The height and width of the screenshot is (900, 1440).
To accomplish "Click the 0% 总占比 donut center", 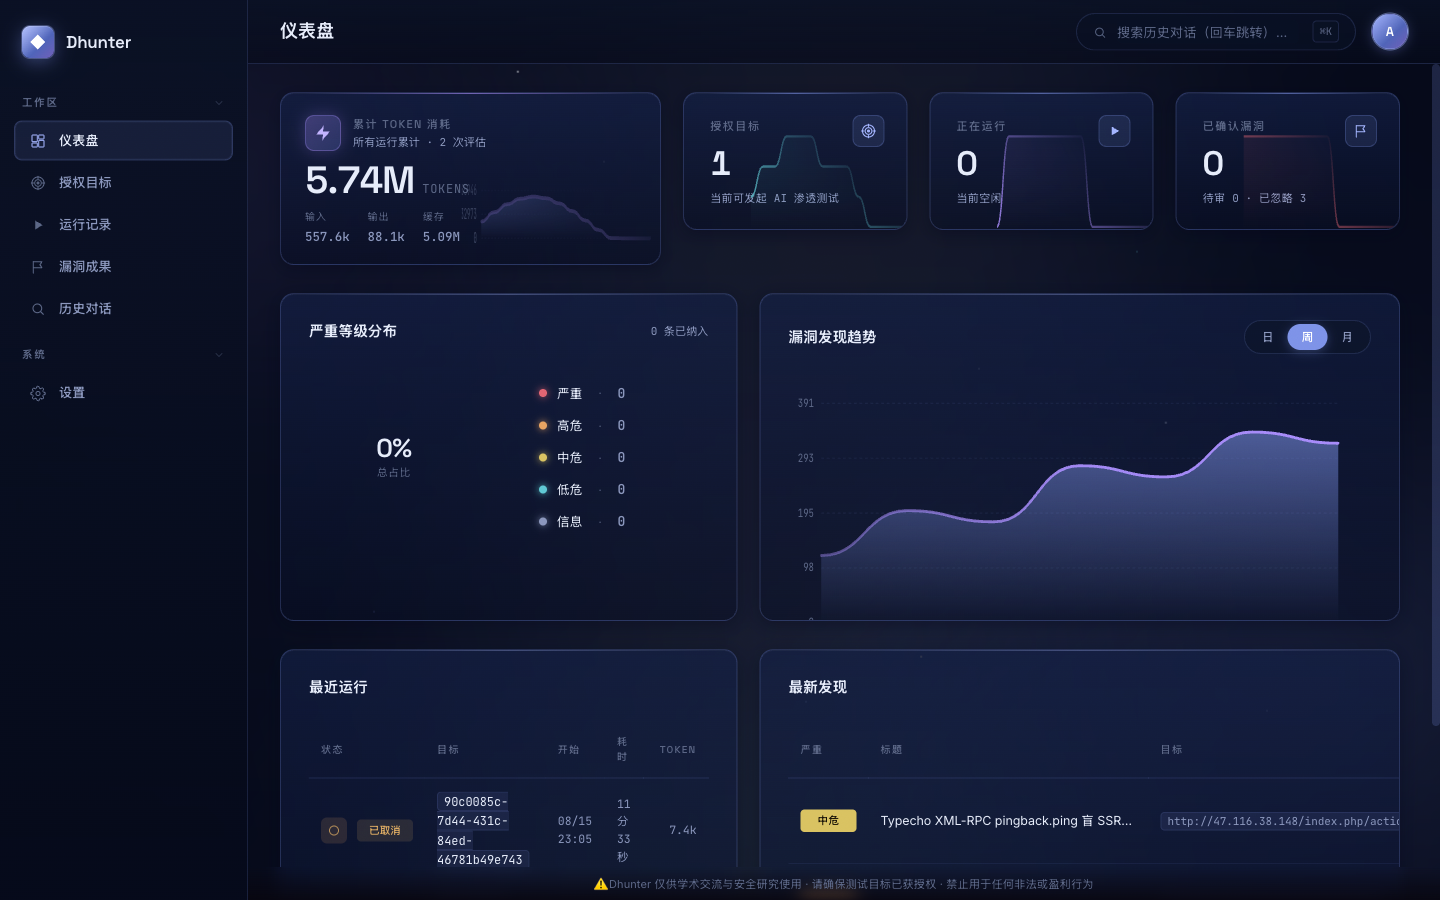I will 394,457.
